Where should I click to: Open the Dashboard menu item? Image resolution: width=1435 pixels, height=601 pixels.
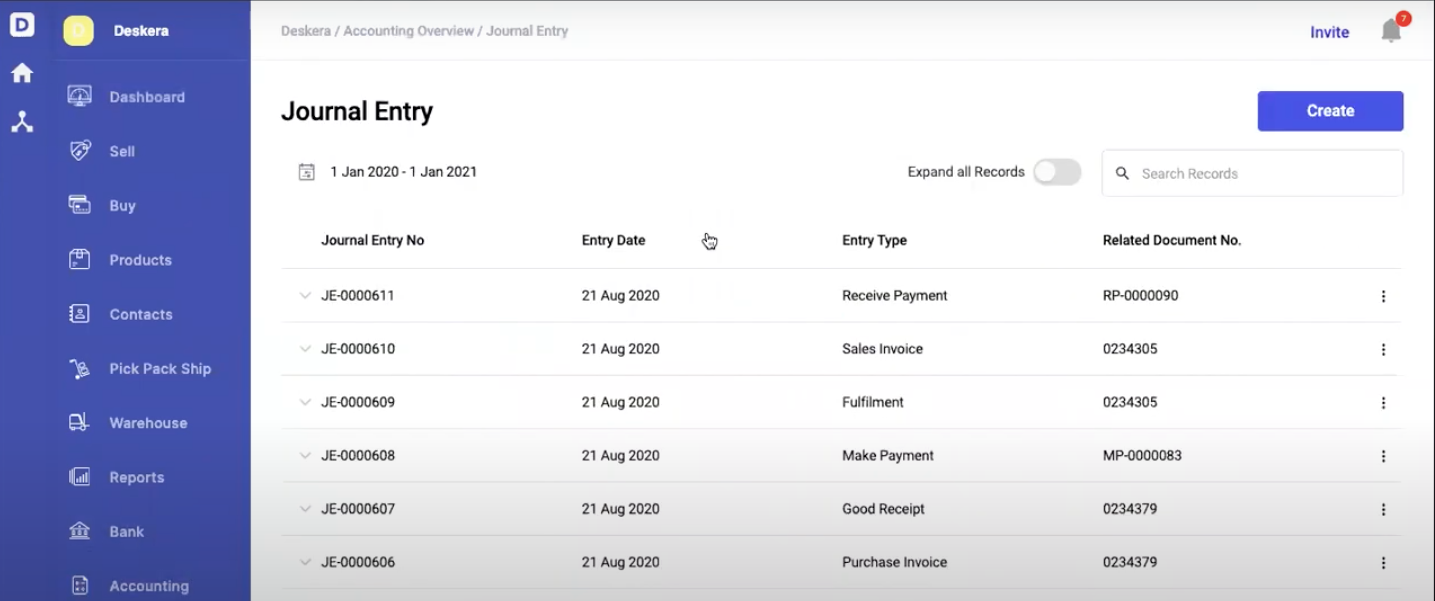(x=147, y=97)
